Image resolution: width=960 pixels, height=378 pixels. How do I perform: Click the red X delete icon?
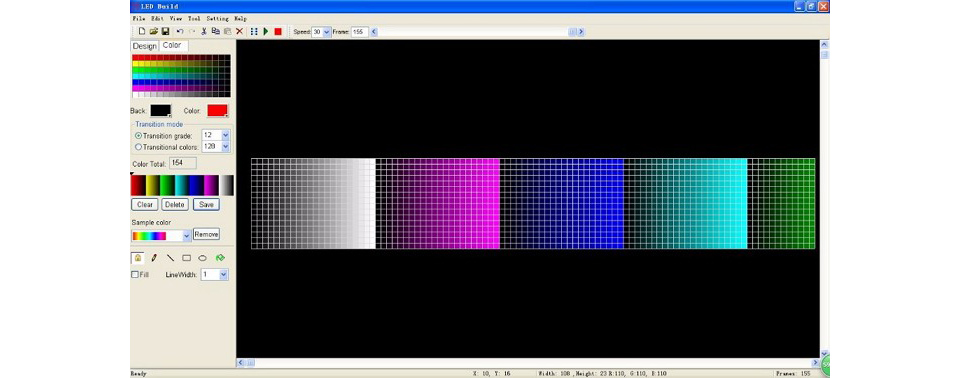click(x=239, y=31)
